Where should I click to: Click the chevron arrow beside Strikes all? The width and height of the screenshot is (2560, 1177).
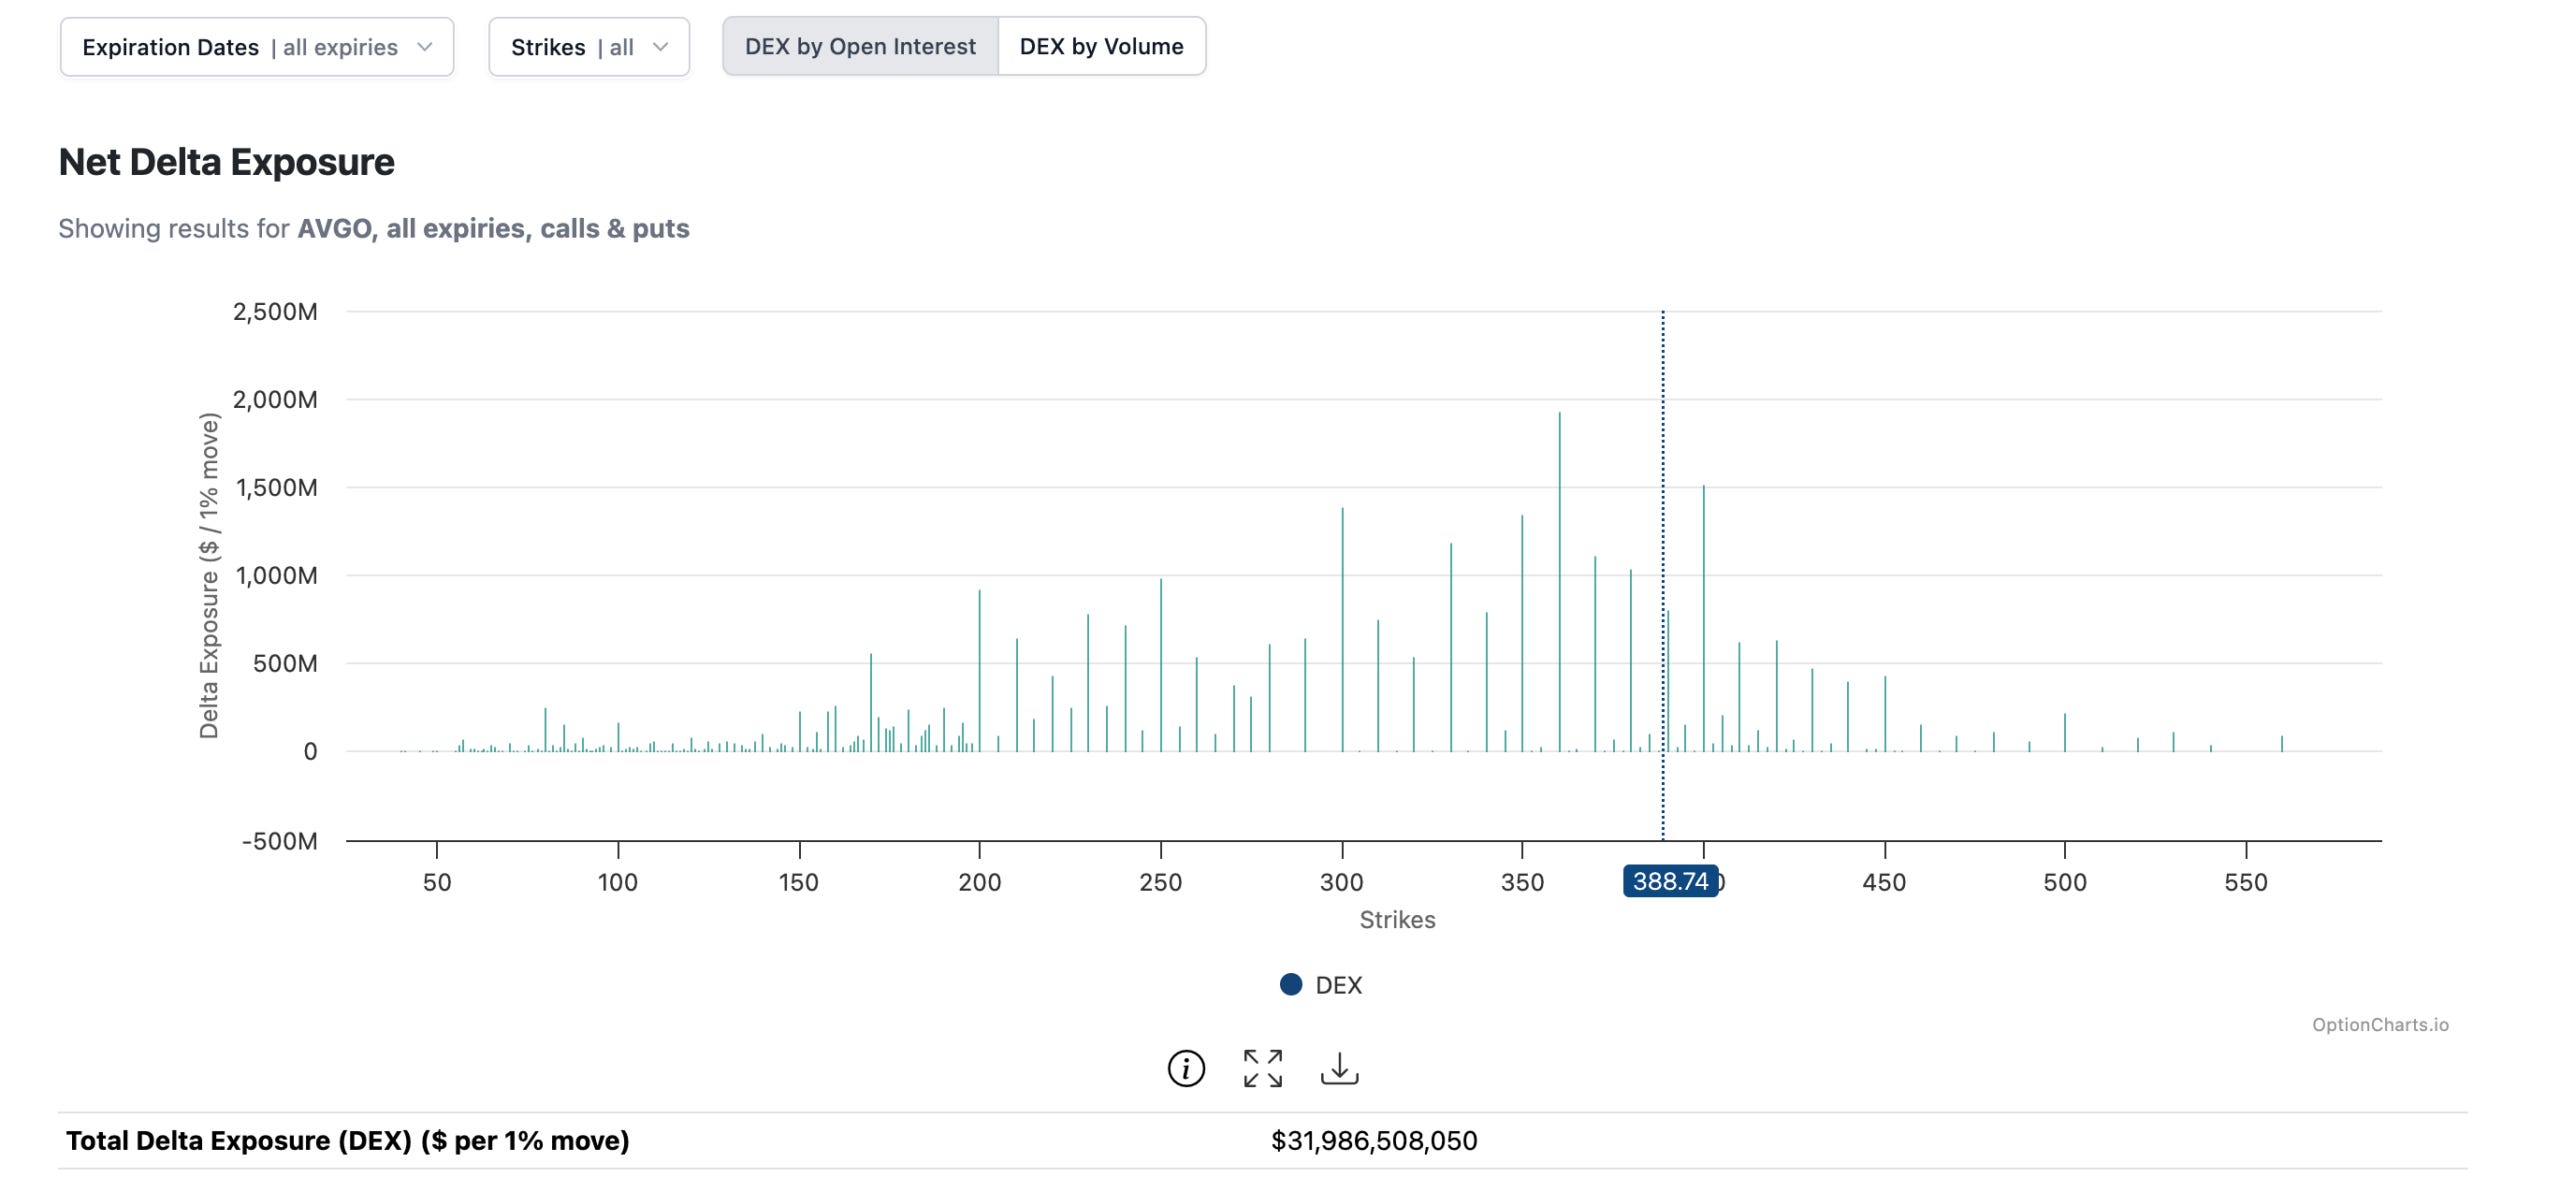[x=660, y=47]
